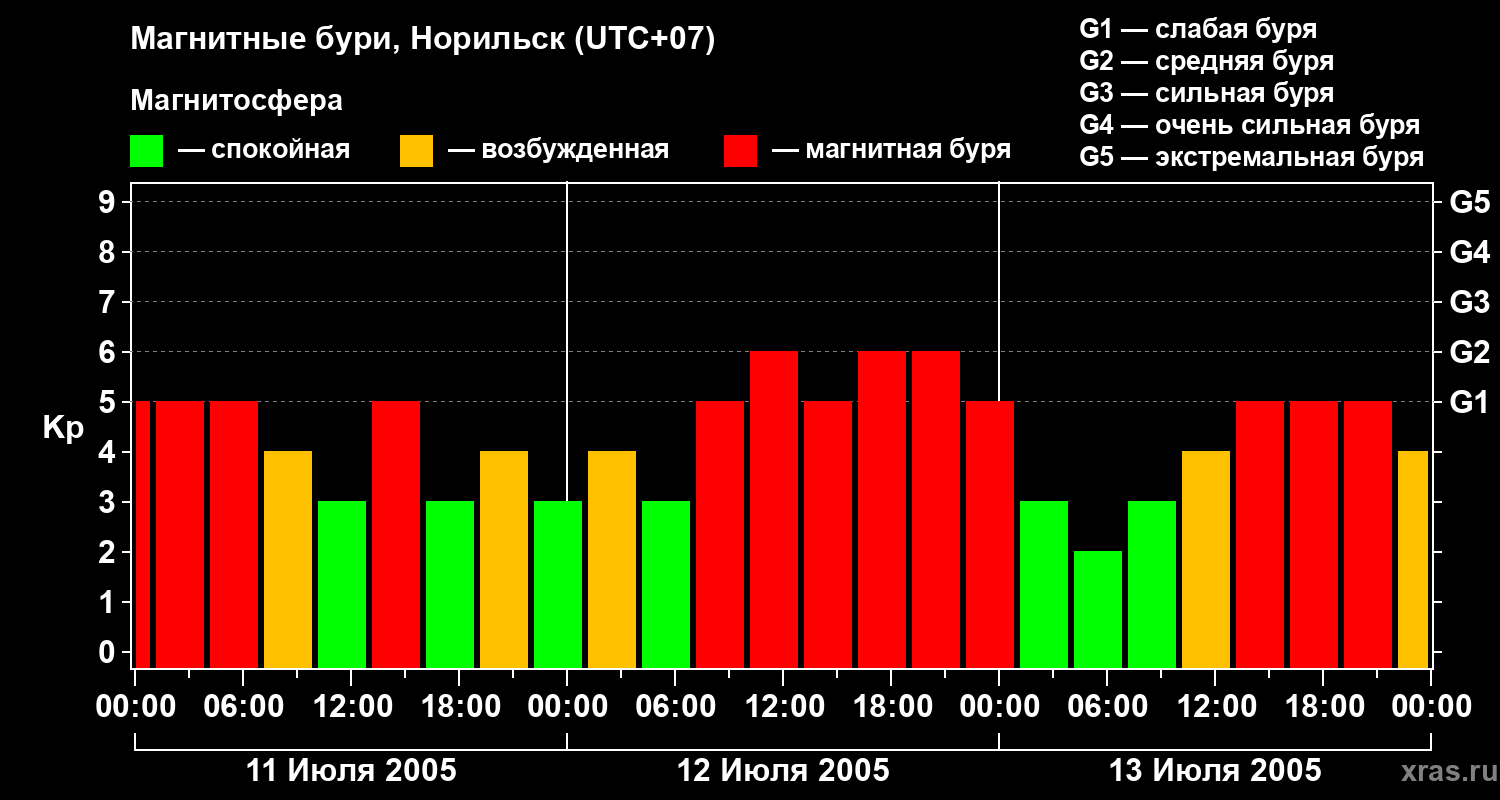Click the '00:00' label between 12 and 13 July
Viewport: 1500px width, 800px height.
[999, 707]
